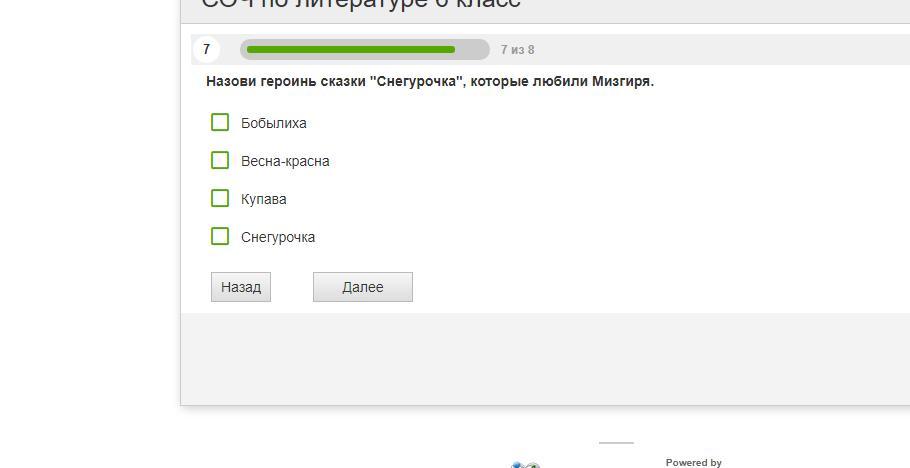910x468 pixels.
Task: Click the question number 7 badge
Action: 206,49
